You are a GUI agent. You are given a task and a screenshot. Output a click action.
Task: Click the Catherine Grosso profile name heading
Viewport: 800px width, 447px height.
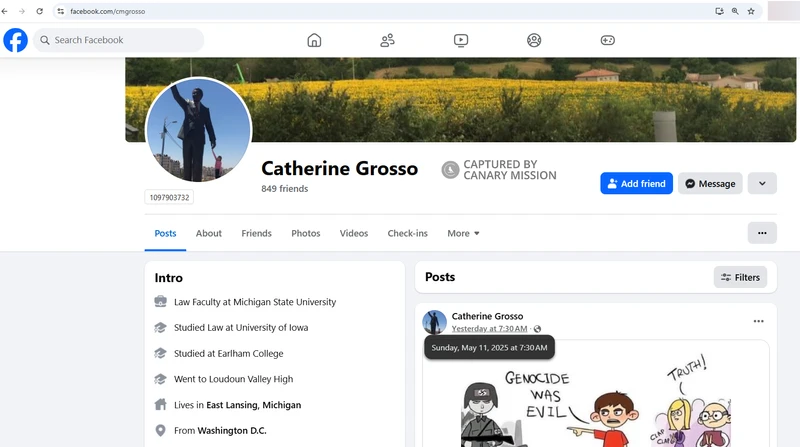339,168
